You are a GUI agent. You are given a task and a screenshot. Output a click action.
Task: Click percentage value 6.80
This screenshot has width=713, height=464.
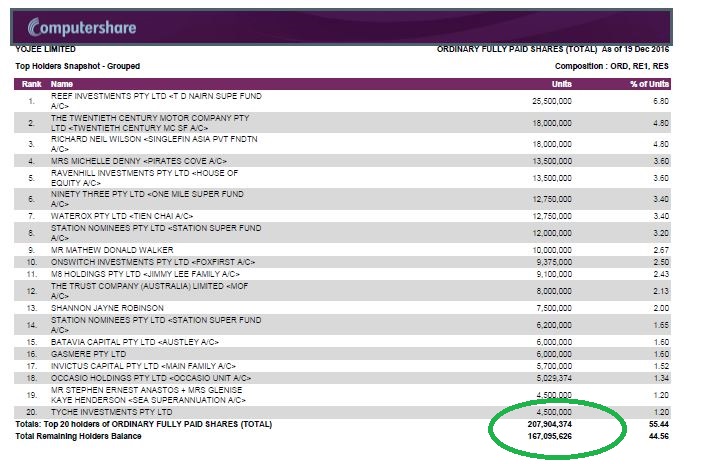(x=661, y=101)
